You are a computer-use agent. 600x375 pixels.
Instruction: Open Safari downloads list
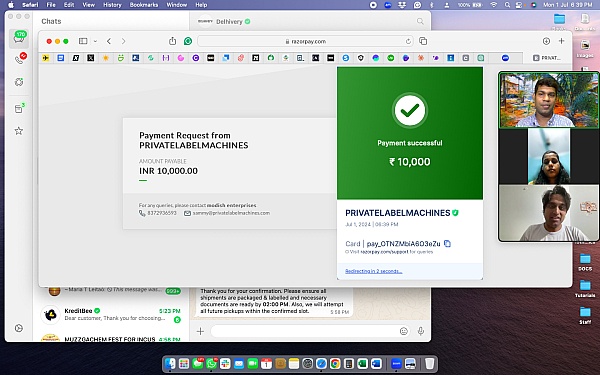546,41
